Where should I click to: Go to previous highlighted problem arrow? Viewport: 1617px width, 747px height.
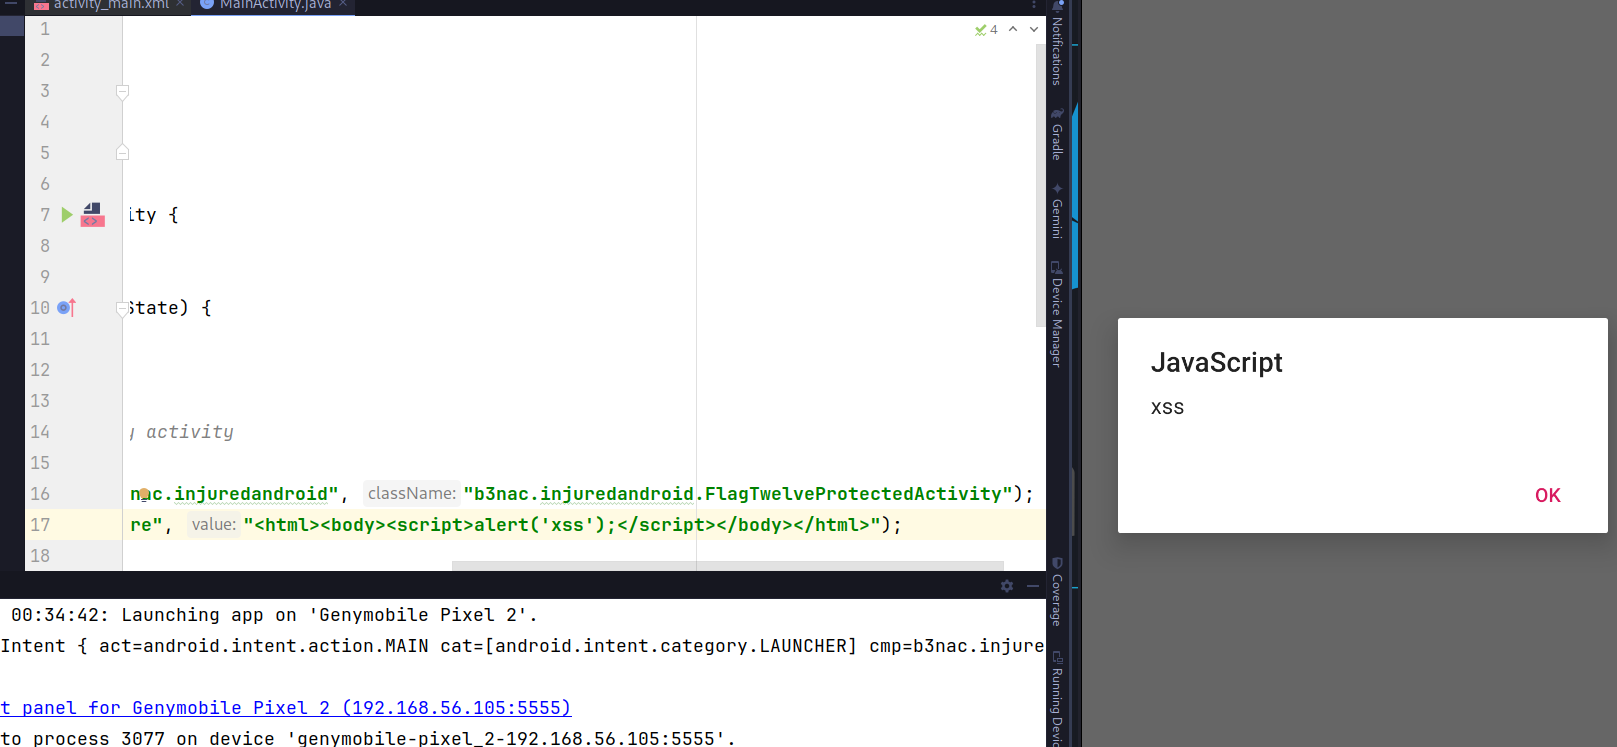(x=1013, y=29)
